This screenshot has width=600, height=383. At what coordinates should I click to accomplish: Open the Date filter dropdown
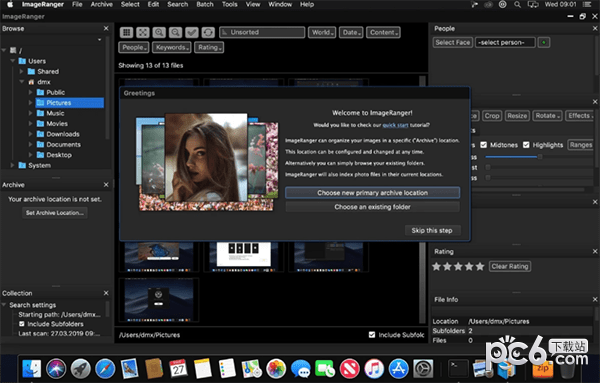[x=351, y=33]
